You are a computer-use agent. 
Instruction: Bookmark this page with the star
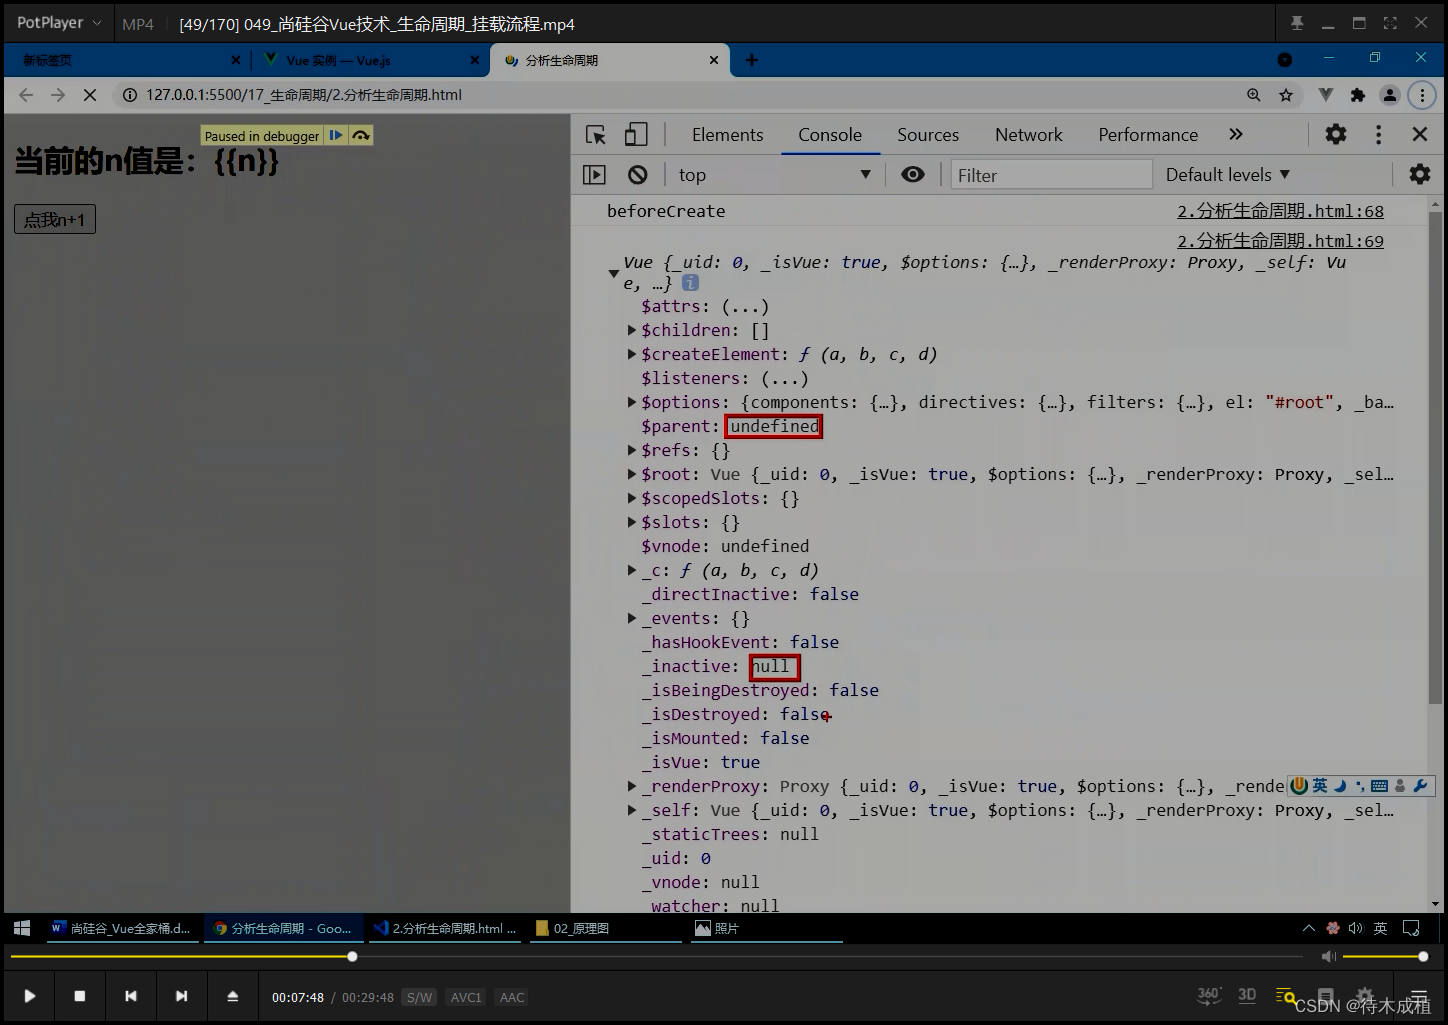coord(1286,95)
